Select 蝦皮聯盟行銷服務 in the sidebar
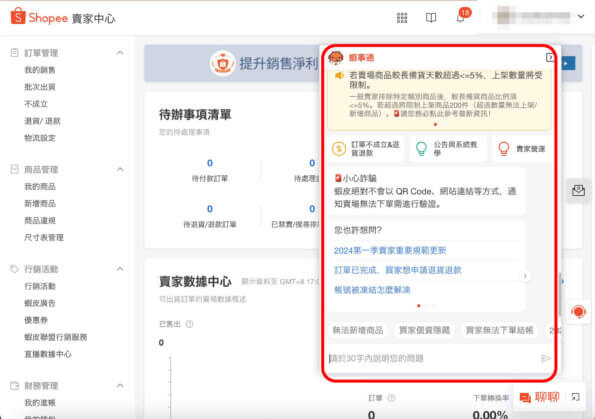This screenshot has width=595, height=419. pyautogui.click(x=56, y=337)
